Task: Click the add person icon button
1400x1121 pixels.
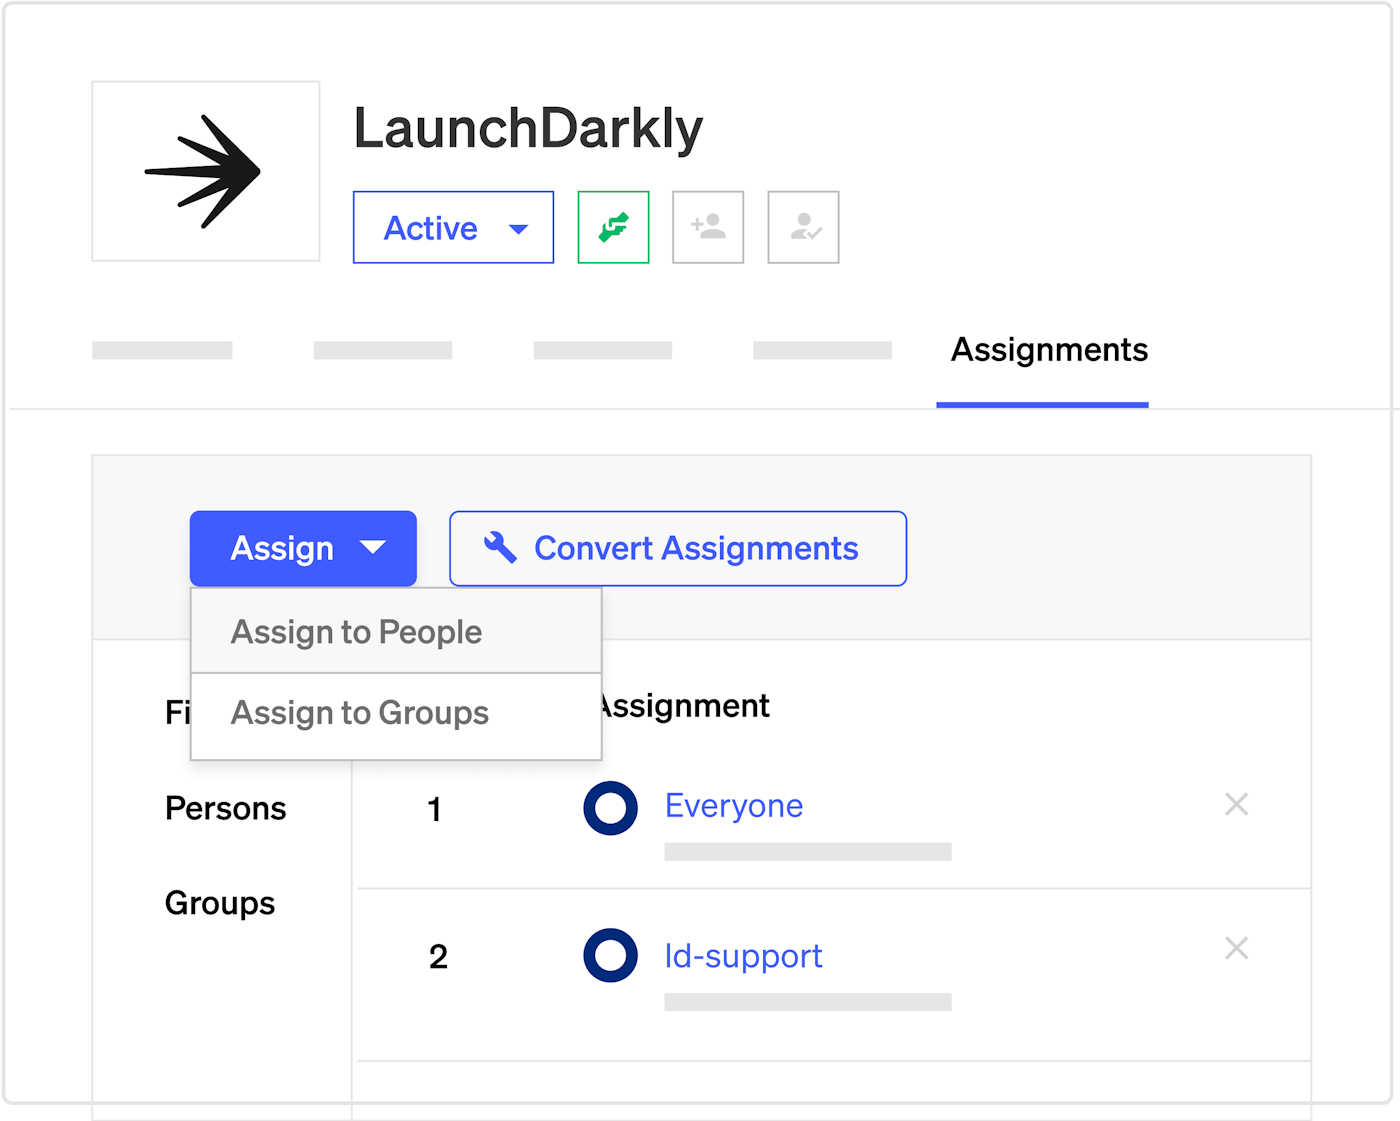Action: (x=708, y=228)
